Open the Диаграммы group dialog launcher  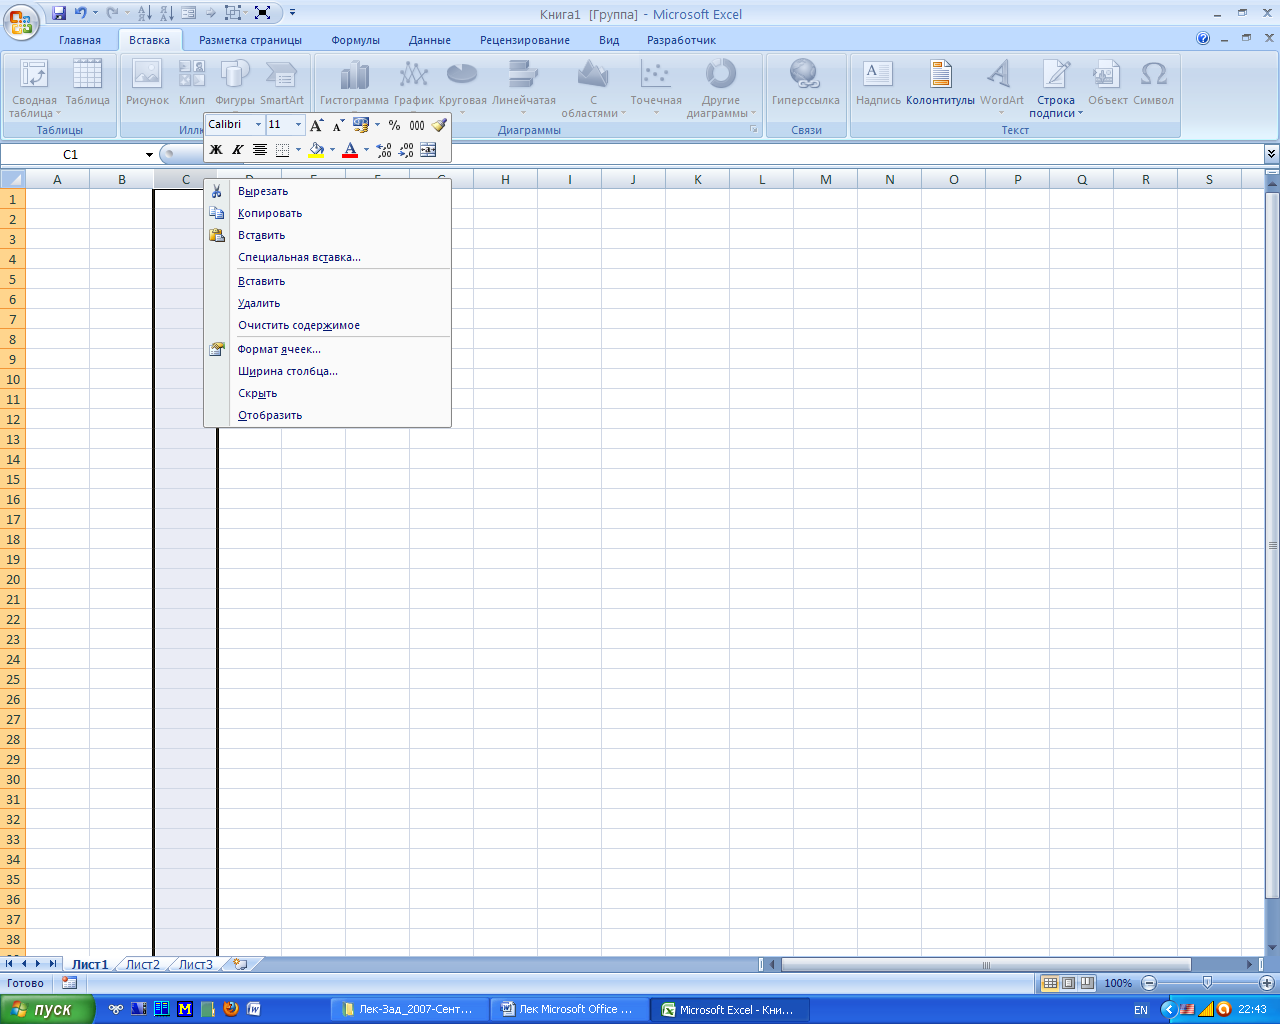[754, 130]
